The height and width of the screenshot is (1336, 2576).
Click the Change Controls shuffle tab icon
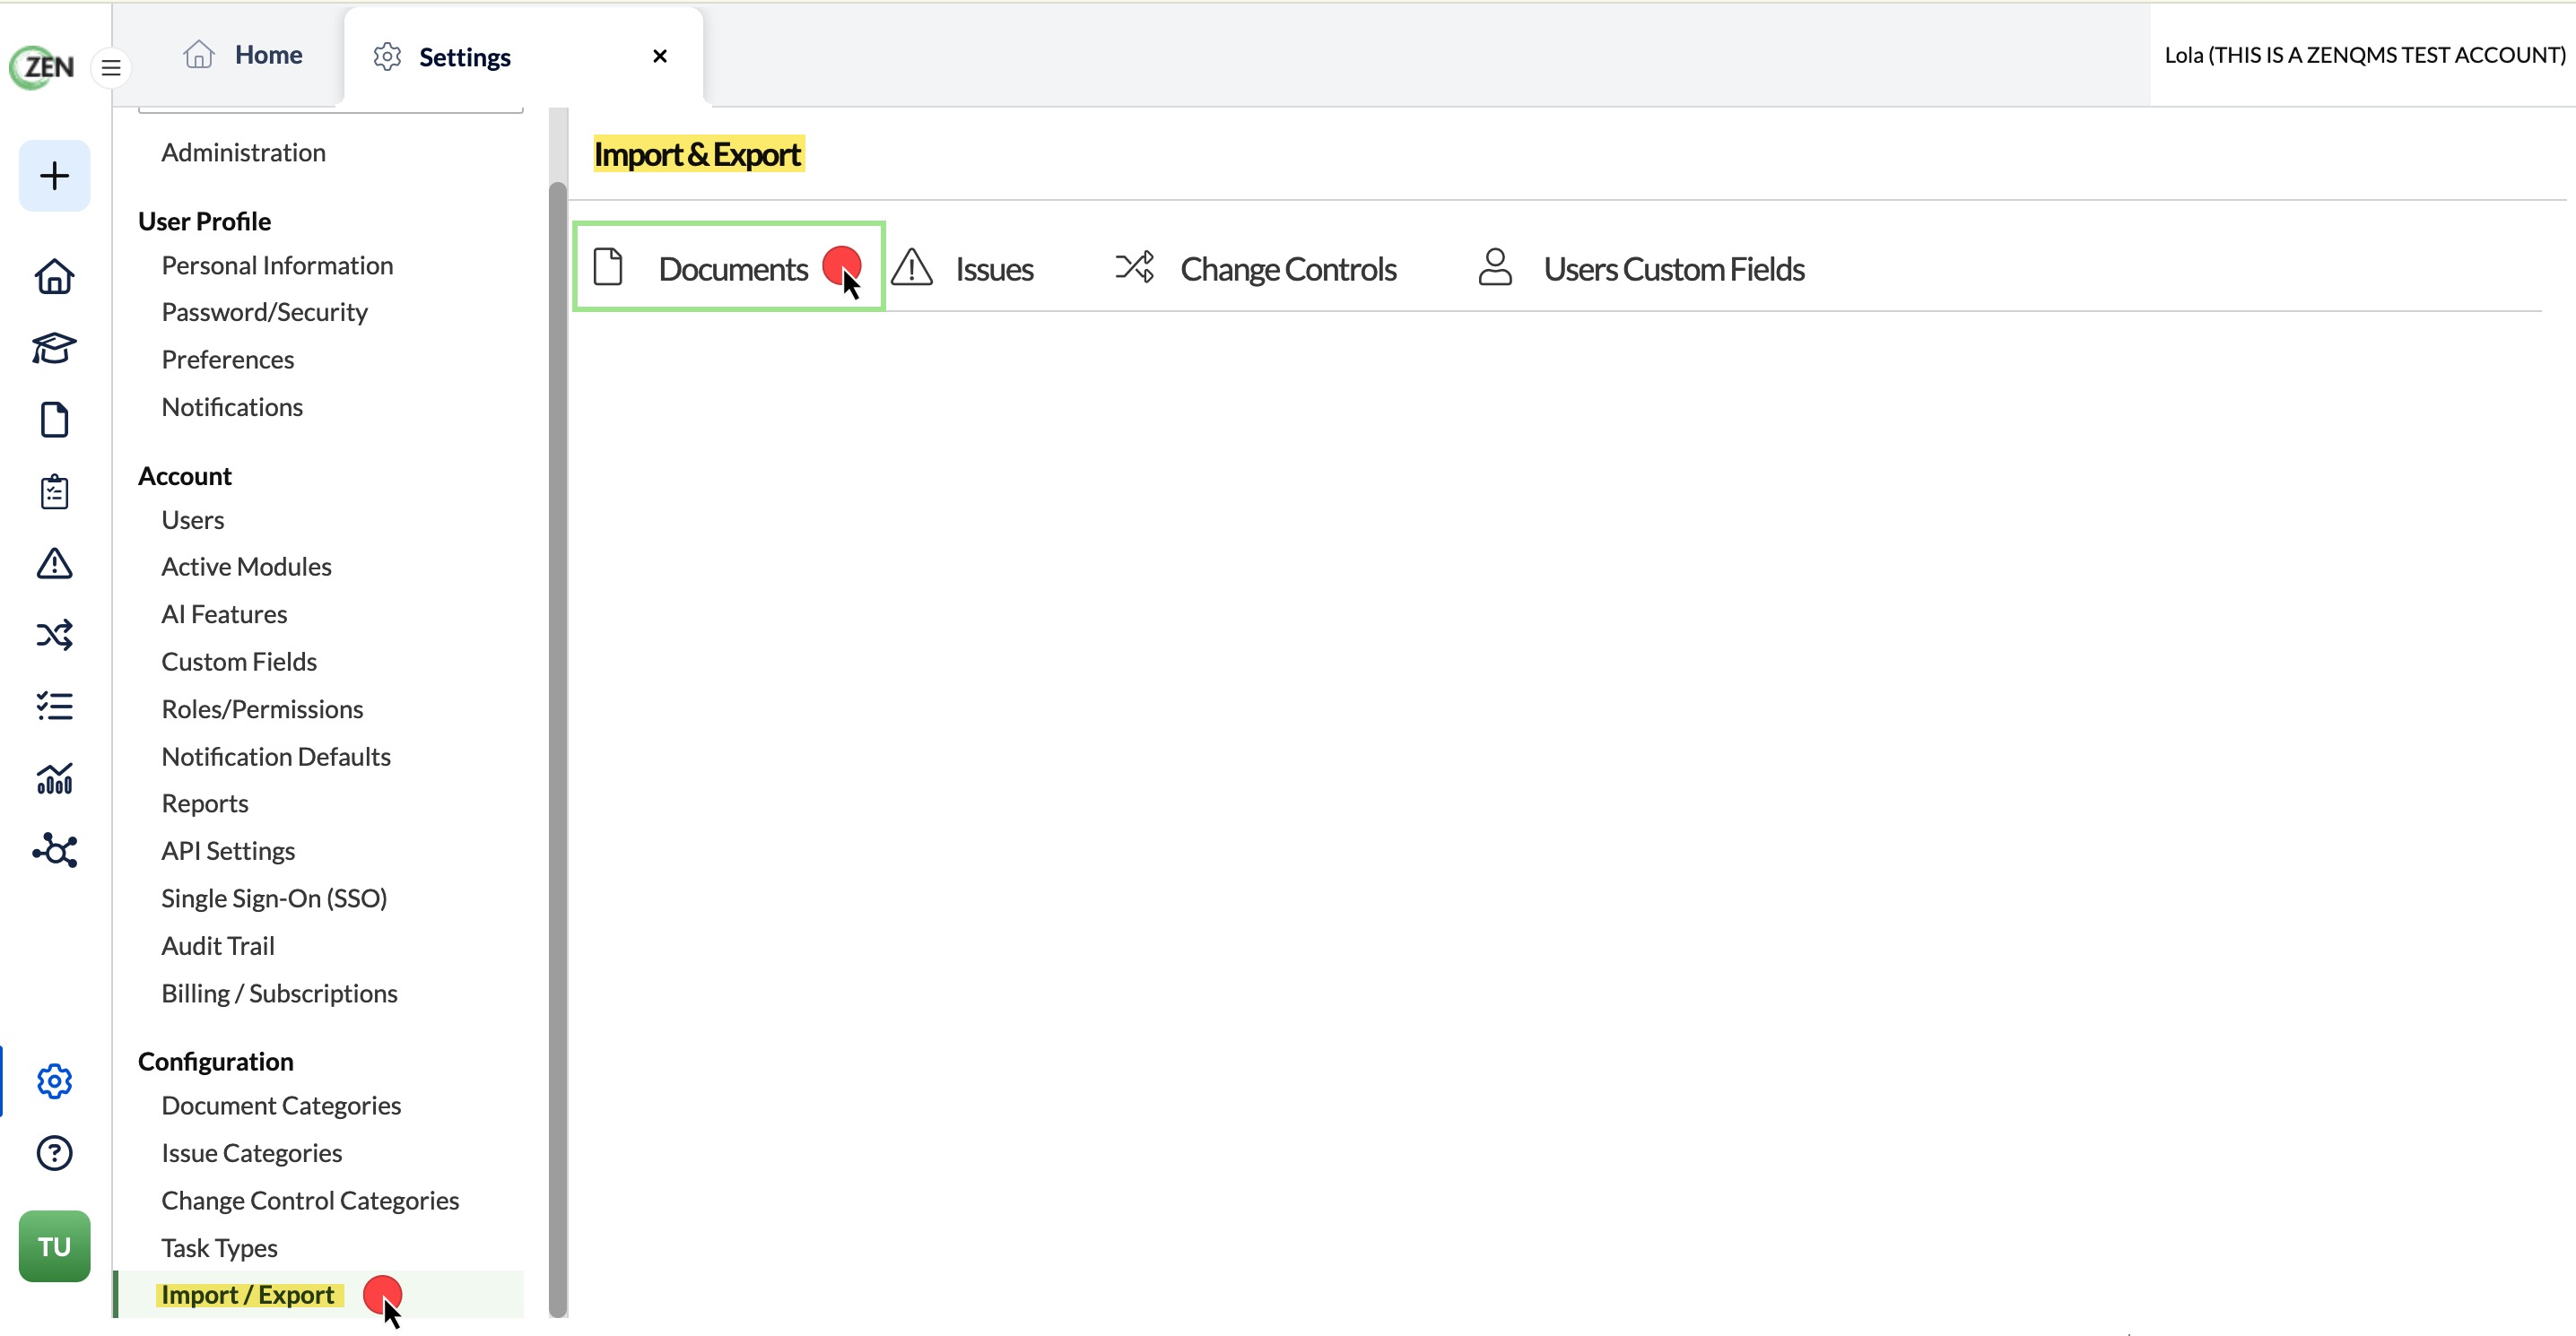(1135, 267)
